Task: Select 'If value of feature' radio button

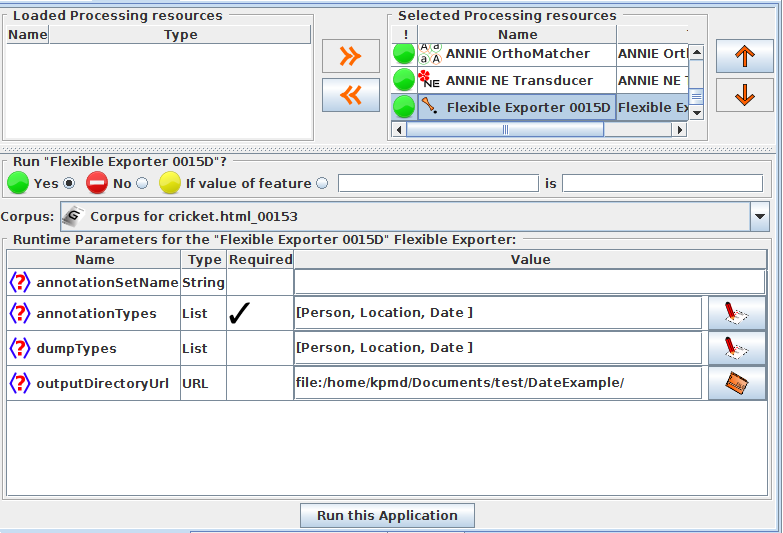Action: [322, 183]
